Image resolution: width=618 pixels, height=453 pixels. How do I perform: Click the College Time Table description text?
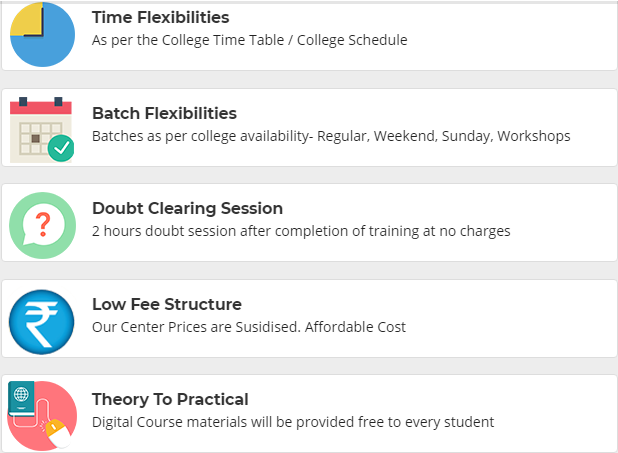[x=249, y=40]
